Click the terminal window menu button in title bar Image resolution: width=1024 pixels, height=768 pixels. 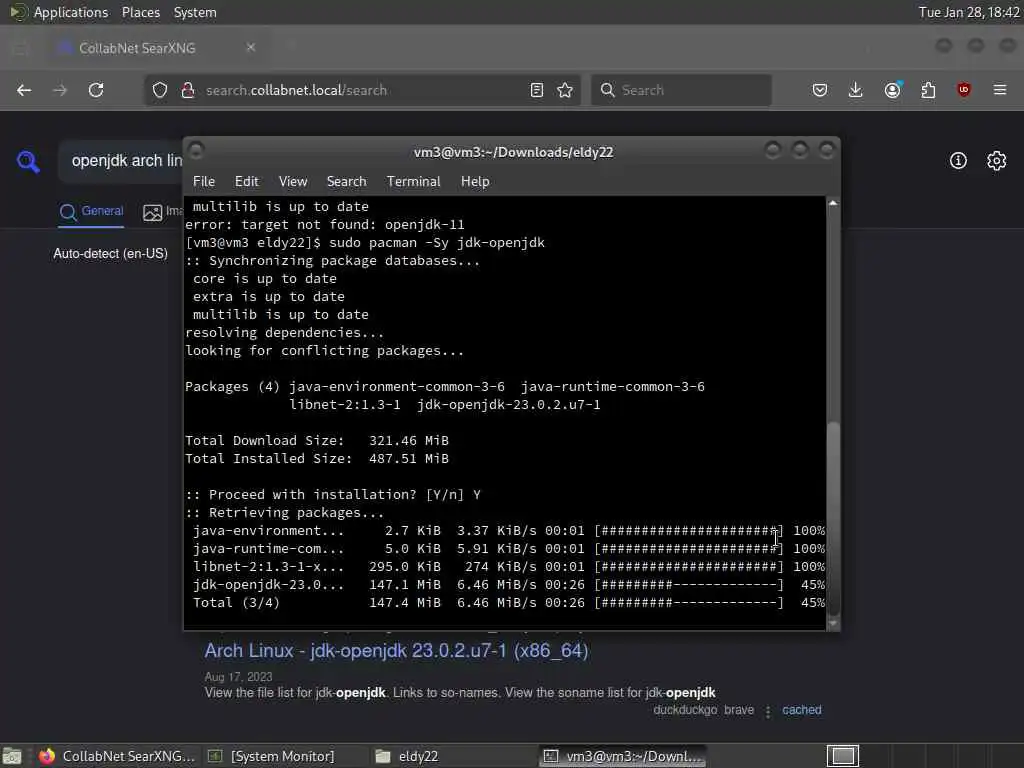pyautogui.click(x=196, y=150)
